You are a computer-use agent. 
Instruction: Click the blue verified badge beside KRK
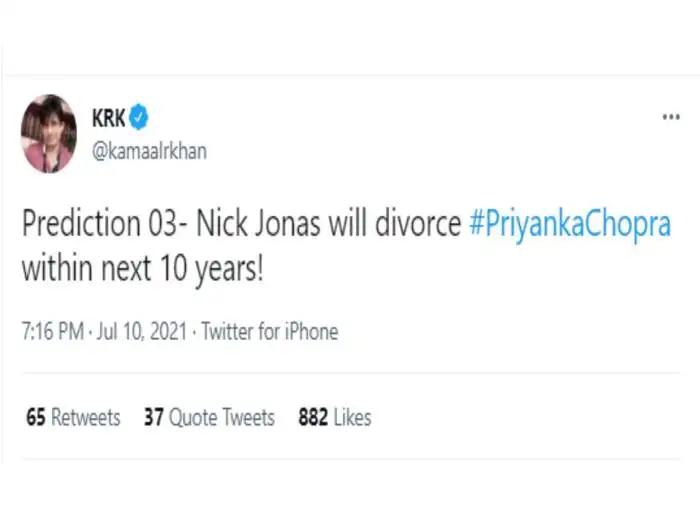pos(139,118)
